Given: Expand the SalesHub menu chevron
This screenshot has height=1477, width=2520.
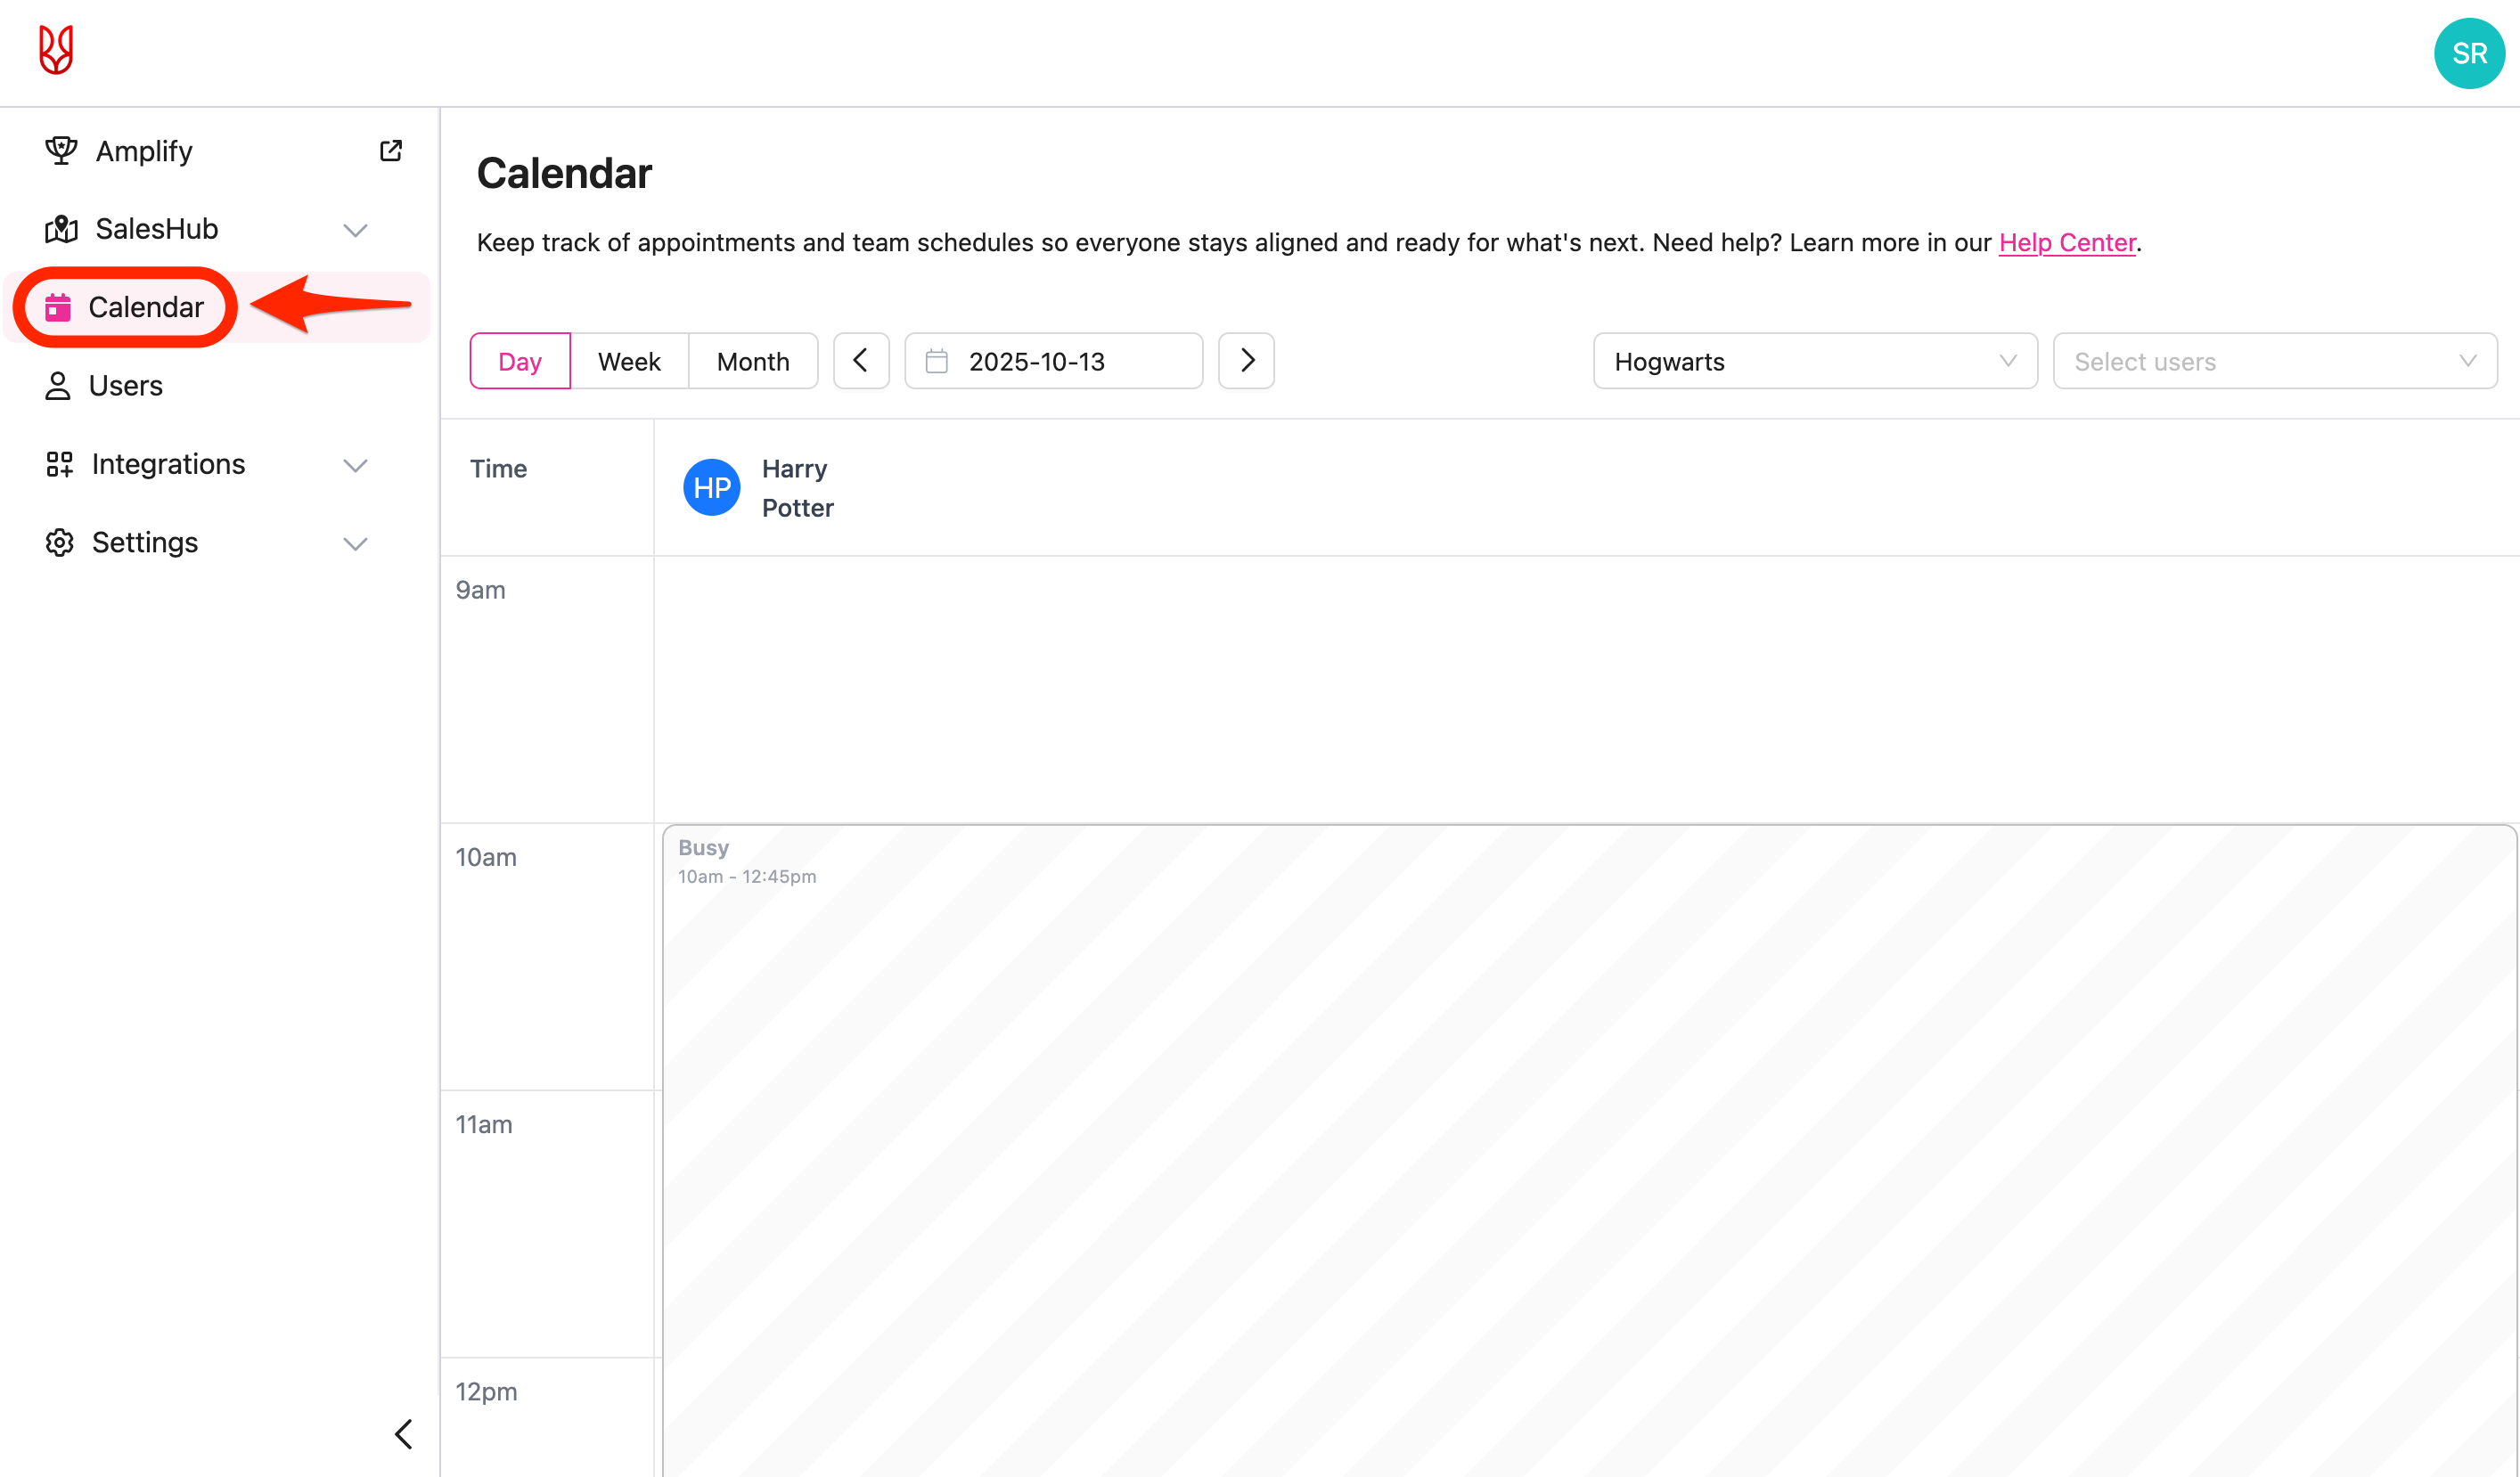Looking at the screenshot, I should [355, 230].
